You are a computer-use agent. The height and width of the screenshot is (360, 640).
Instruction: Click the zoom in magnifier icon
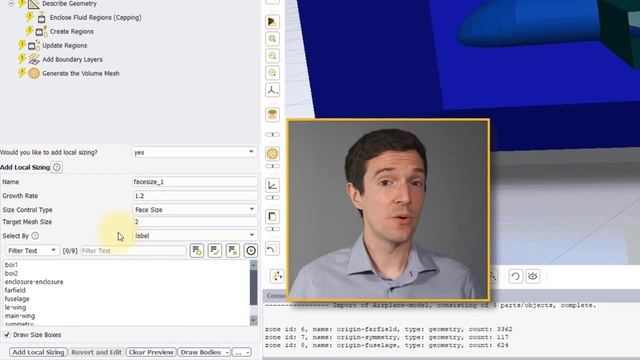[272, 56]
